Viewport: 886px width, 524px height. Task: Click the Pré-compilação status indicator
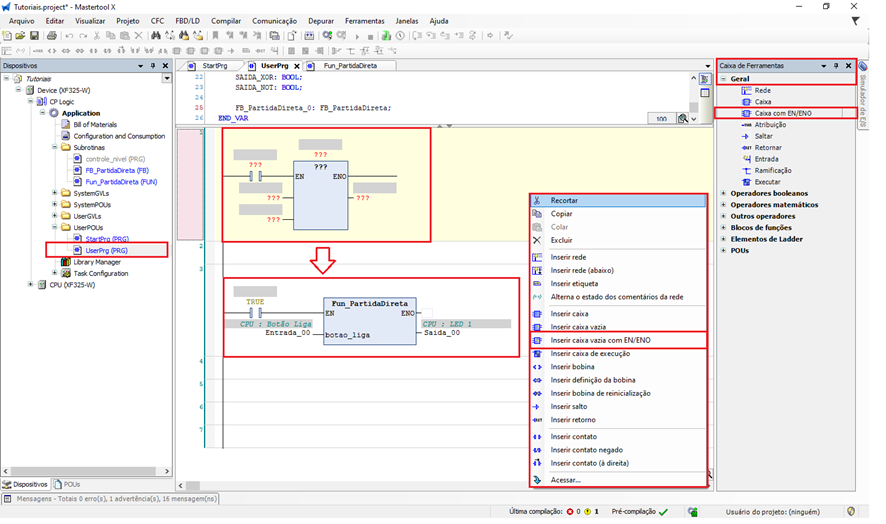[x=640, y=511]
